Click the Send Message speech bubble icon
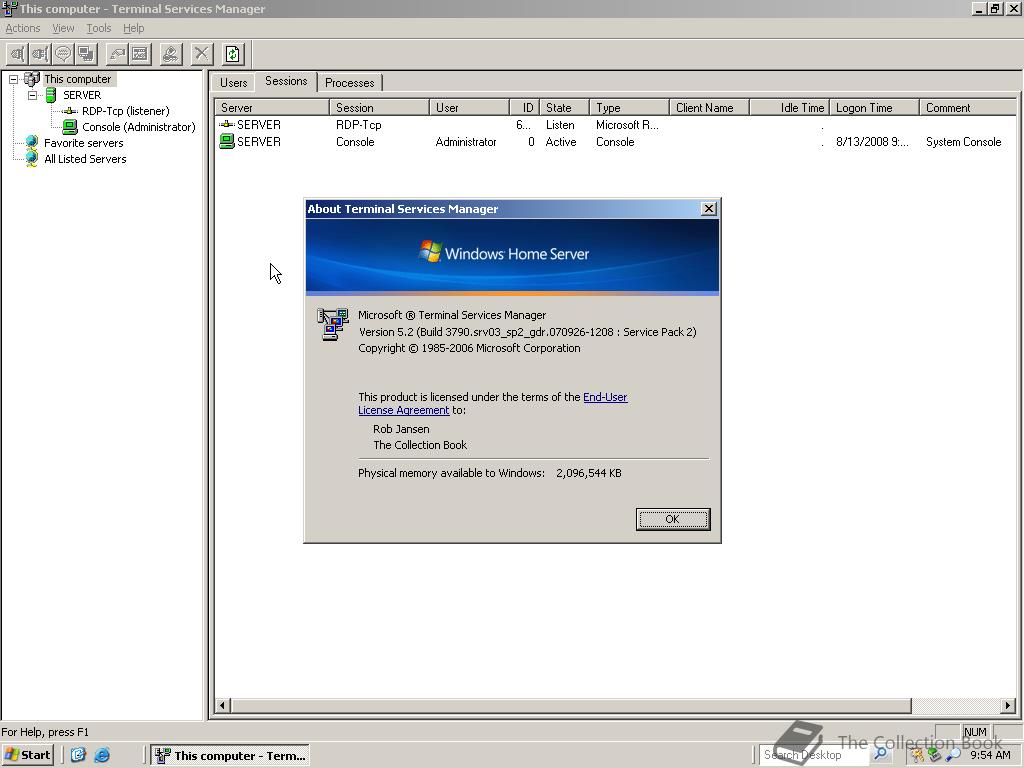This screenshot has height=768, width=1024. tap(63, 54)
